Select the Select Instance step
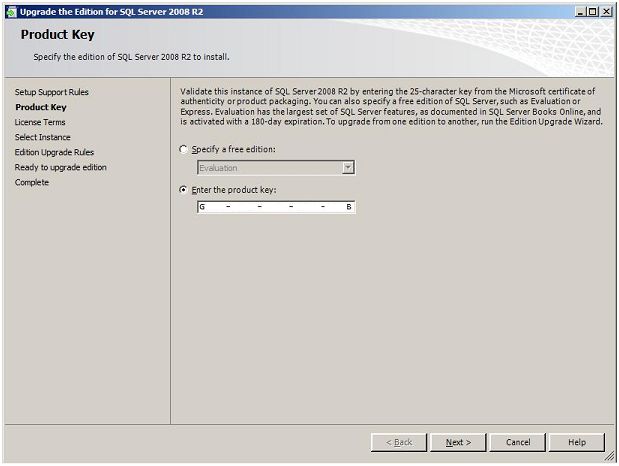This screenshot has width=619, height=466. 43,137
